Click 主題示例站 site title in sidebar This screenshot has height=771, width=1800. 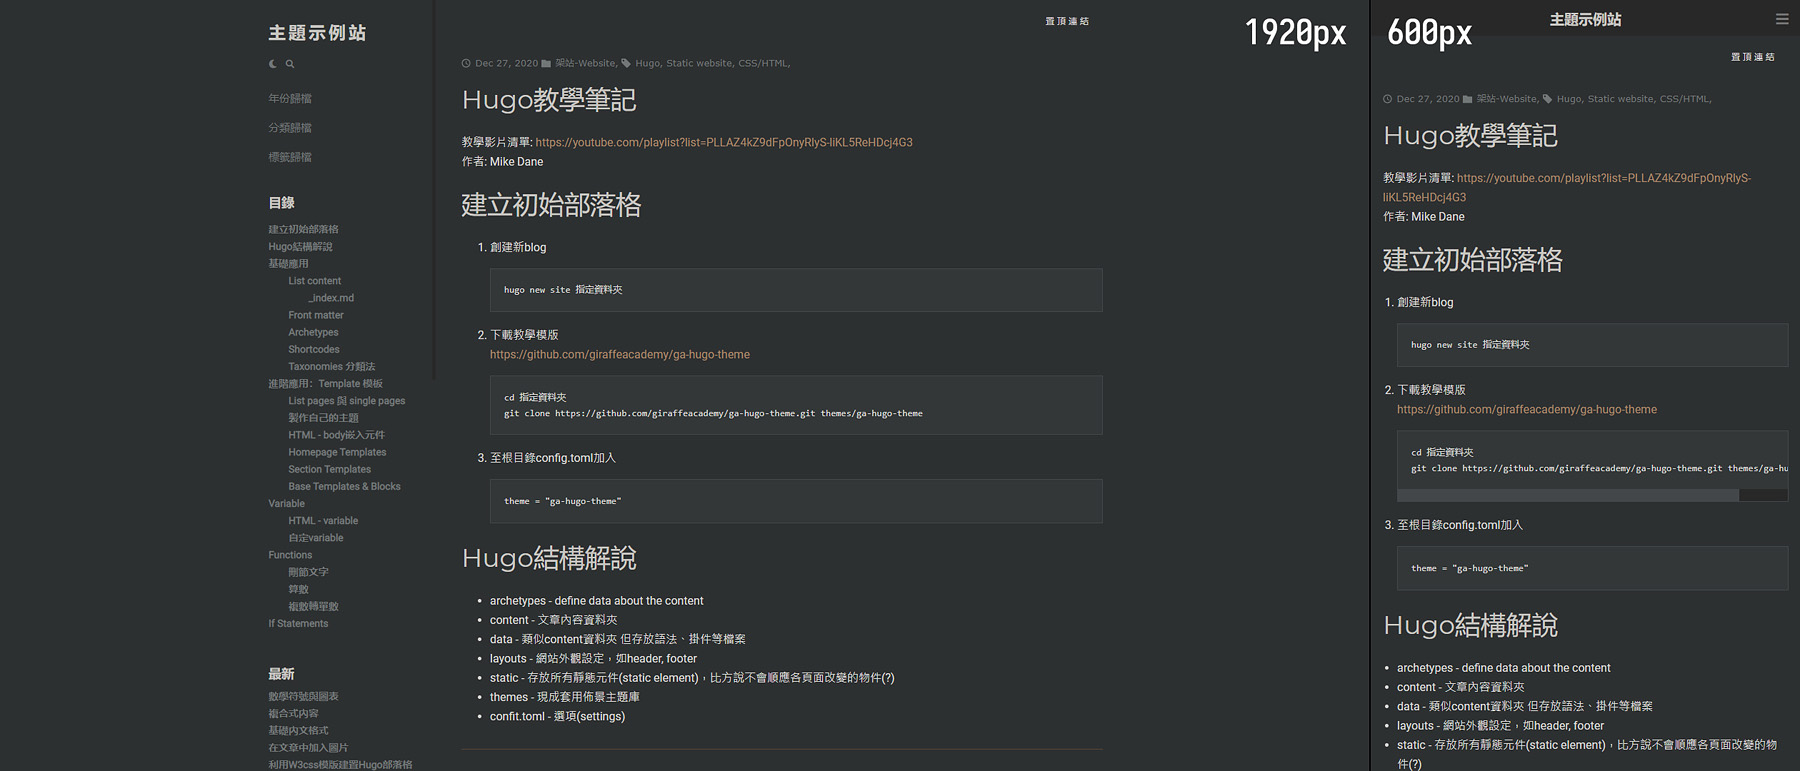pyautogui.click(x=317, y=33)
